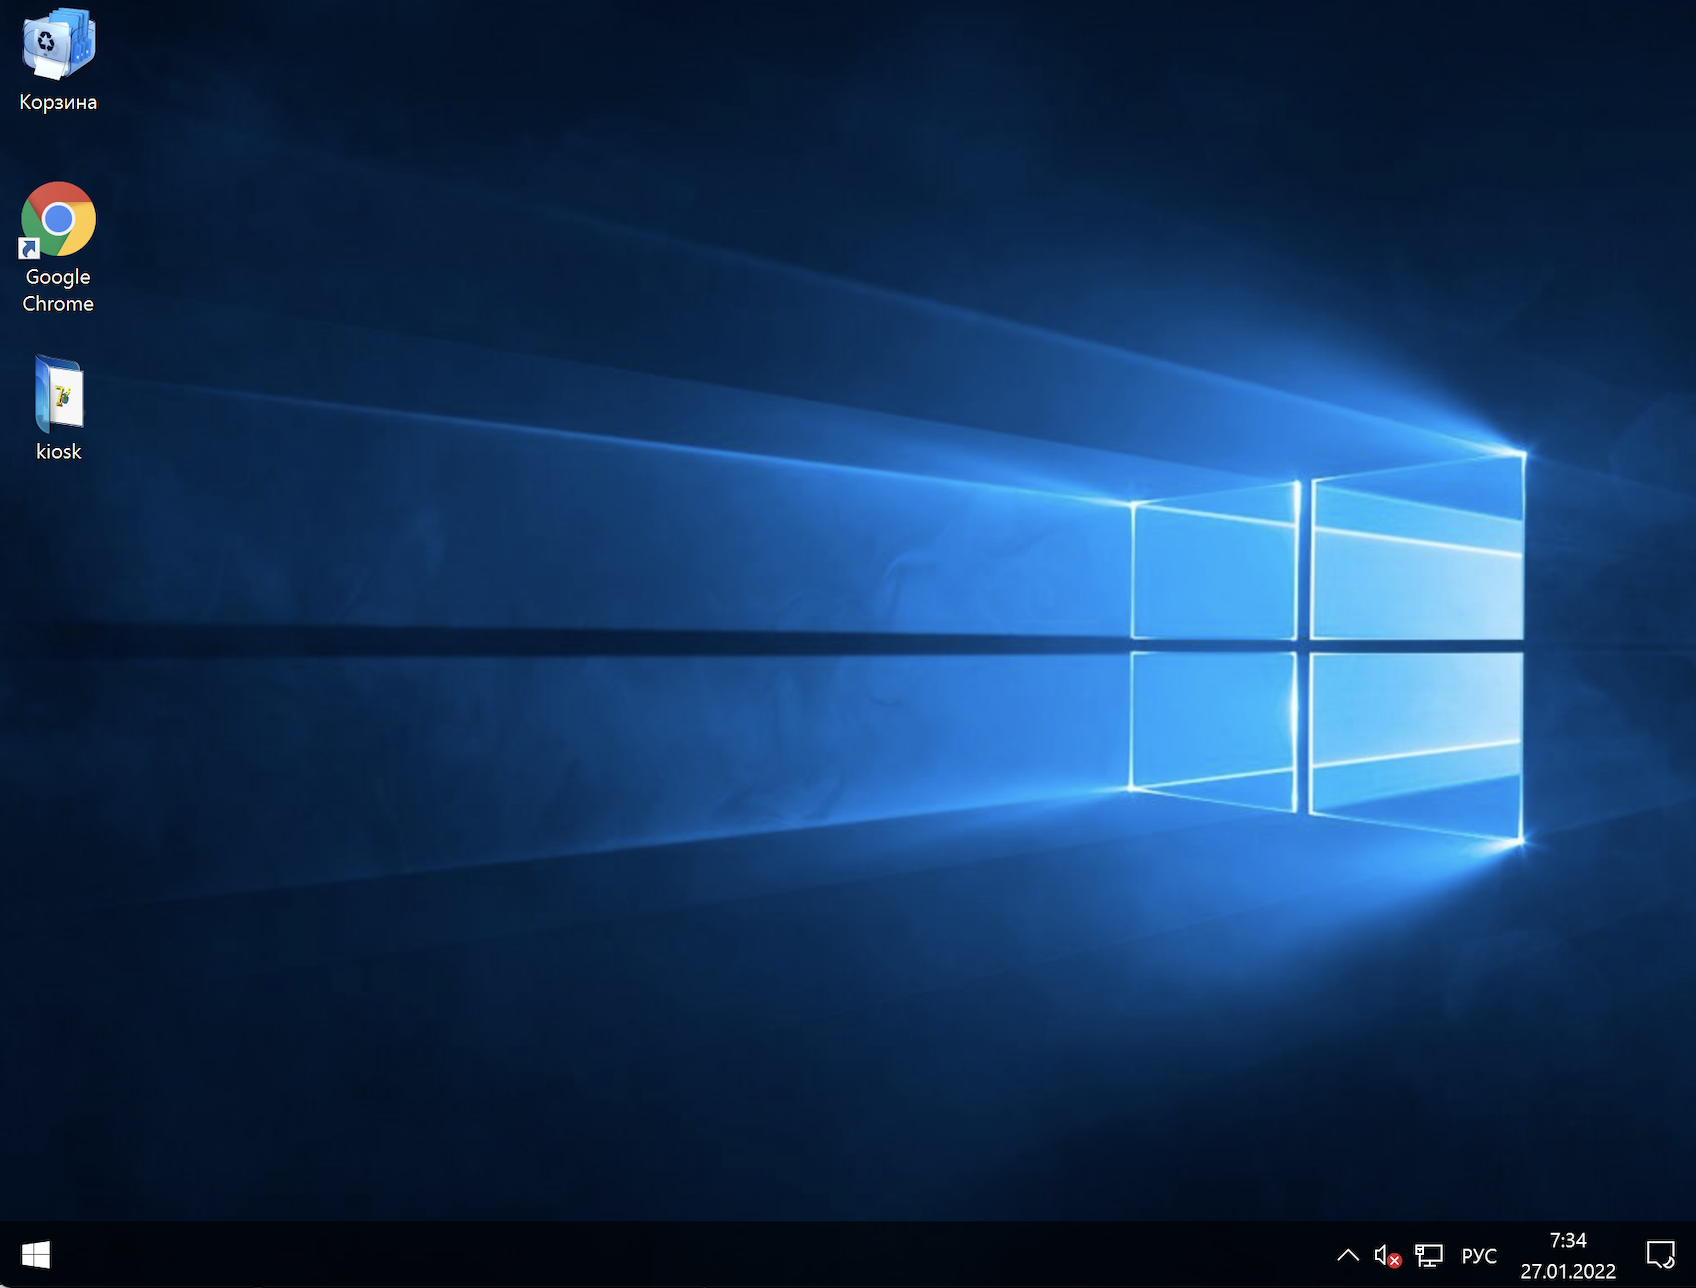Viewport: 1696px width, 1288px height.
Task: Select the Корзина recycle bin icon
Action: tap(58, 60)
